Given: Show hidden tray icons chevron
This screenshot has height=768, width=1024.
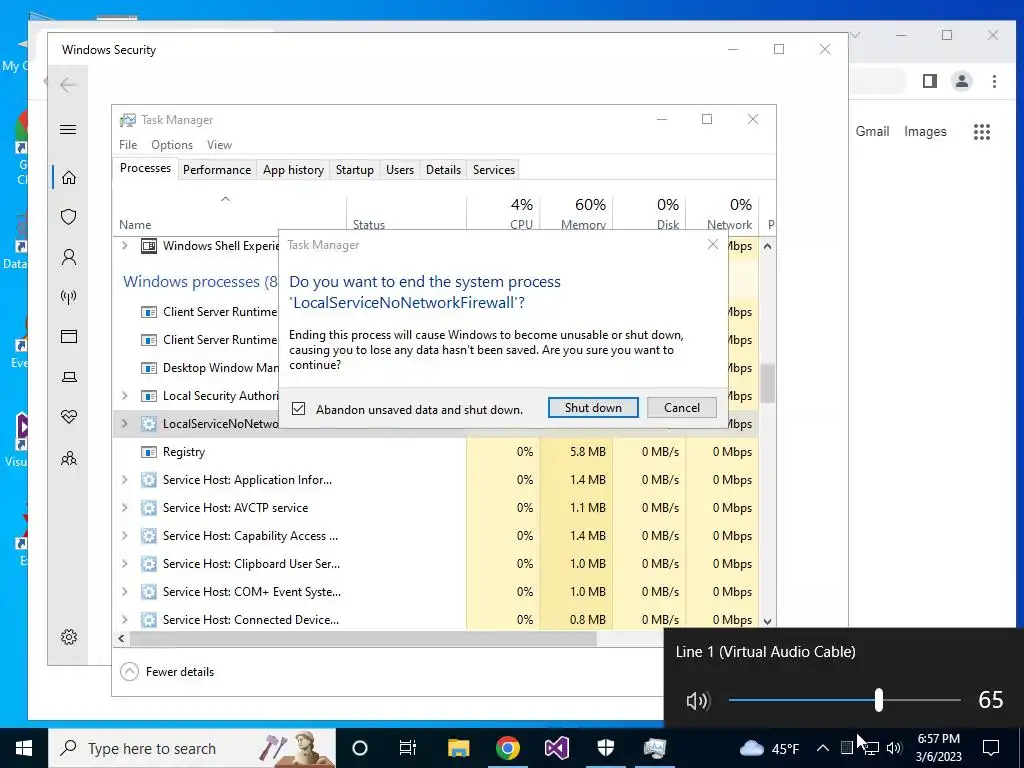Looking at the screenshot, I should coord(823,748).
